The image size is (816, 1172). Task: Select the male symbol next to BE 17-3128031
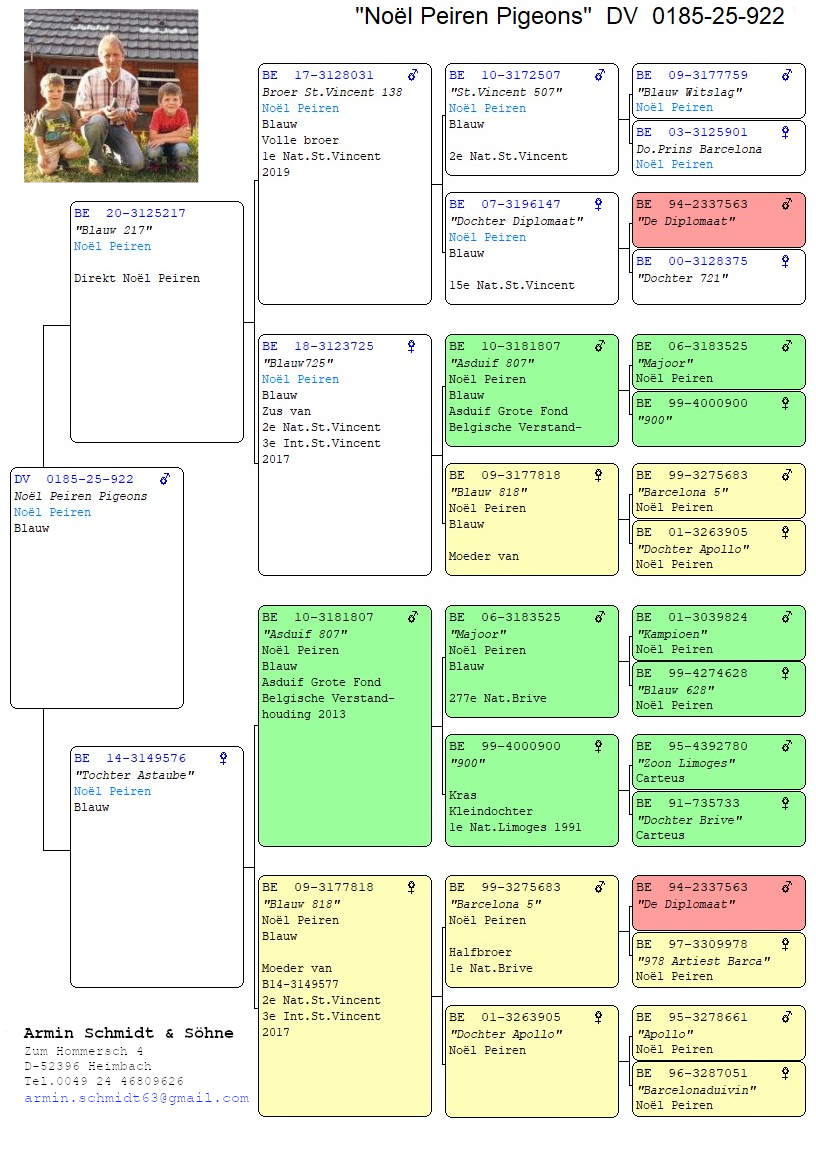click(412, 75)
